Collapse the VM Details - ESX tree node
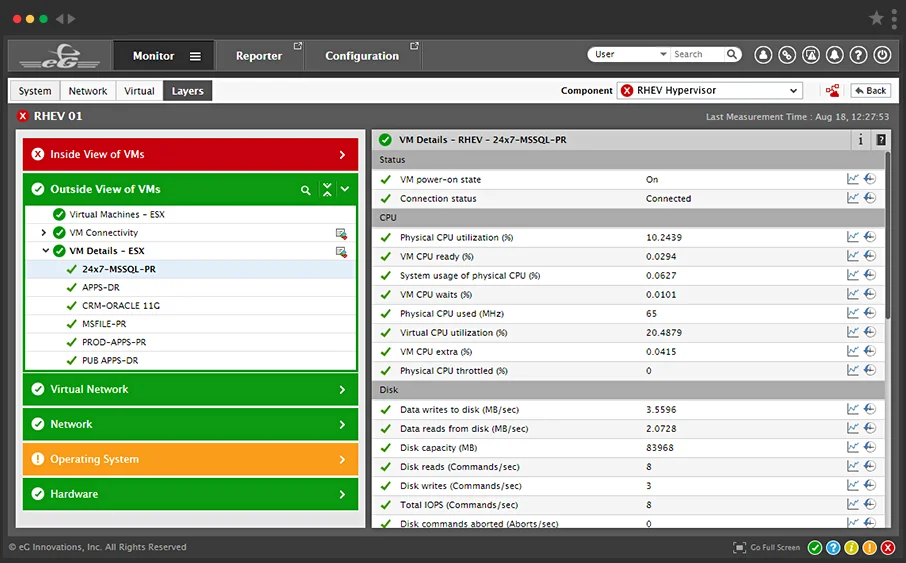This screenshot has height=563, width=906. (45, 251)
